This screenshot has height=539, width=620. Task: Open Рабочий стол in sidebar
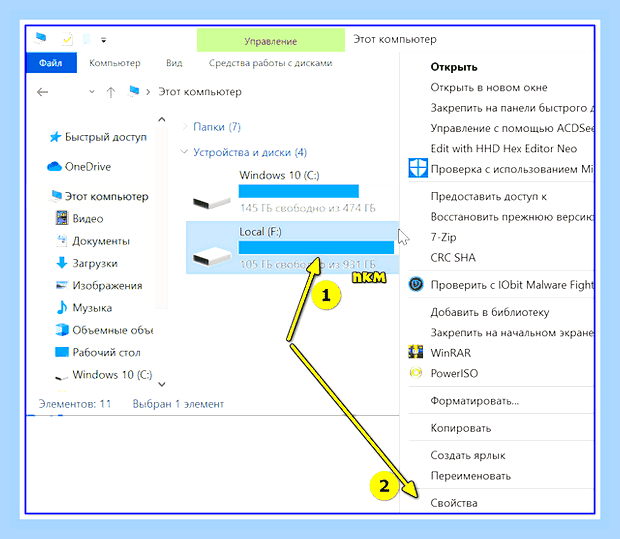pyautogui.click(x=106, y=352)
